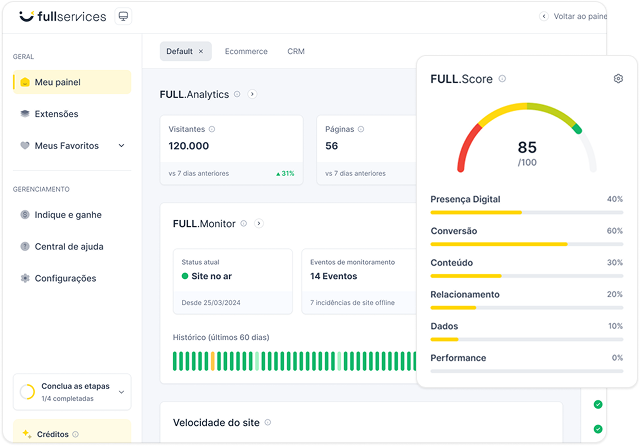Switch to the Ecommerce tab

click(x=246, y=51)
